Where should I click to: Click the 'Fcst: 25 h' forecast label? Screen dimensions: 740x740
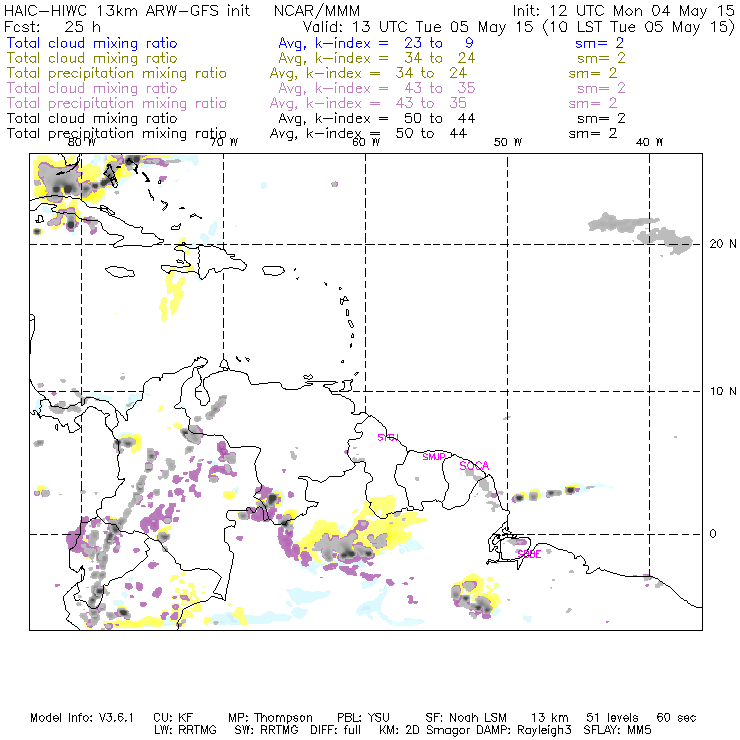52,26
